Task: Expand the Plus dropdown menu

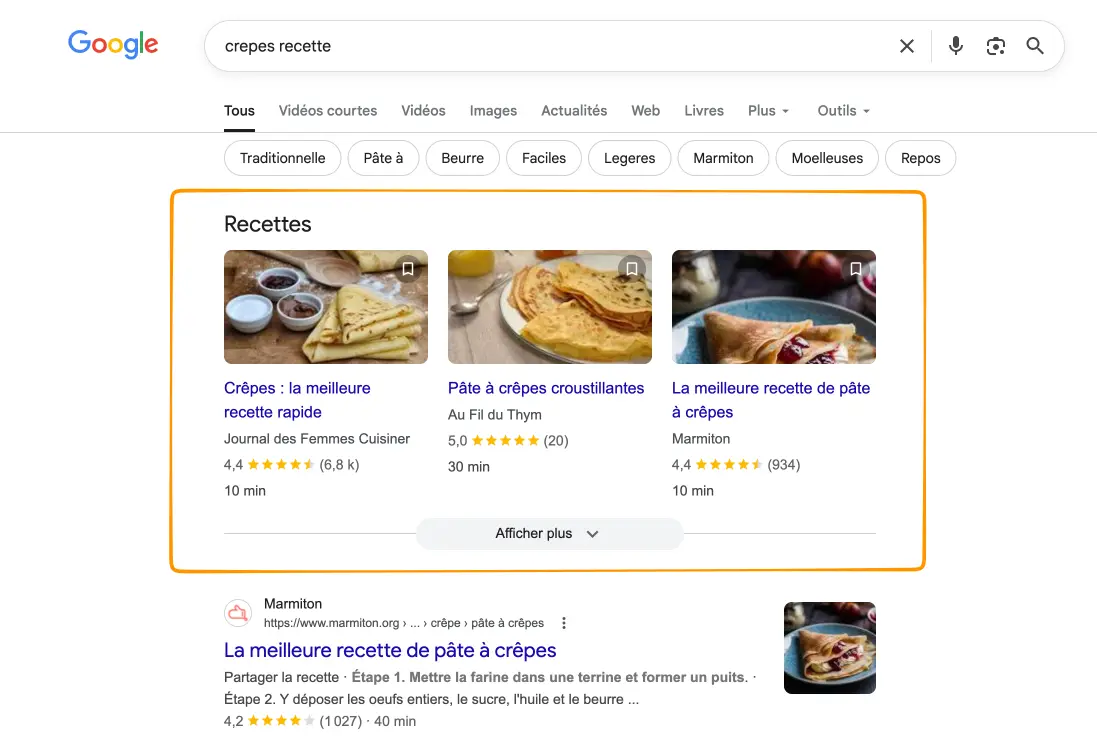Action: 768,110
